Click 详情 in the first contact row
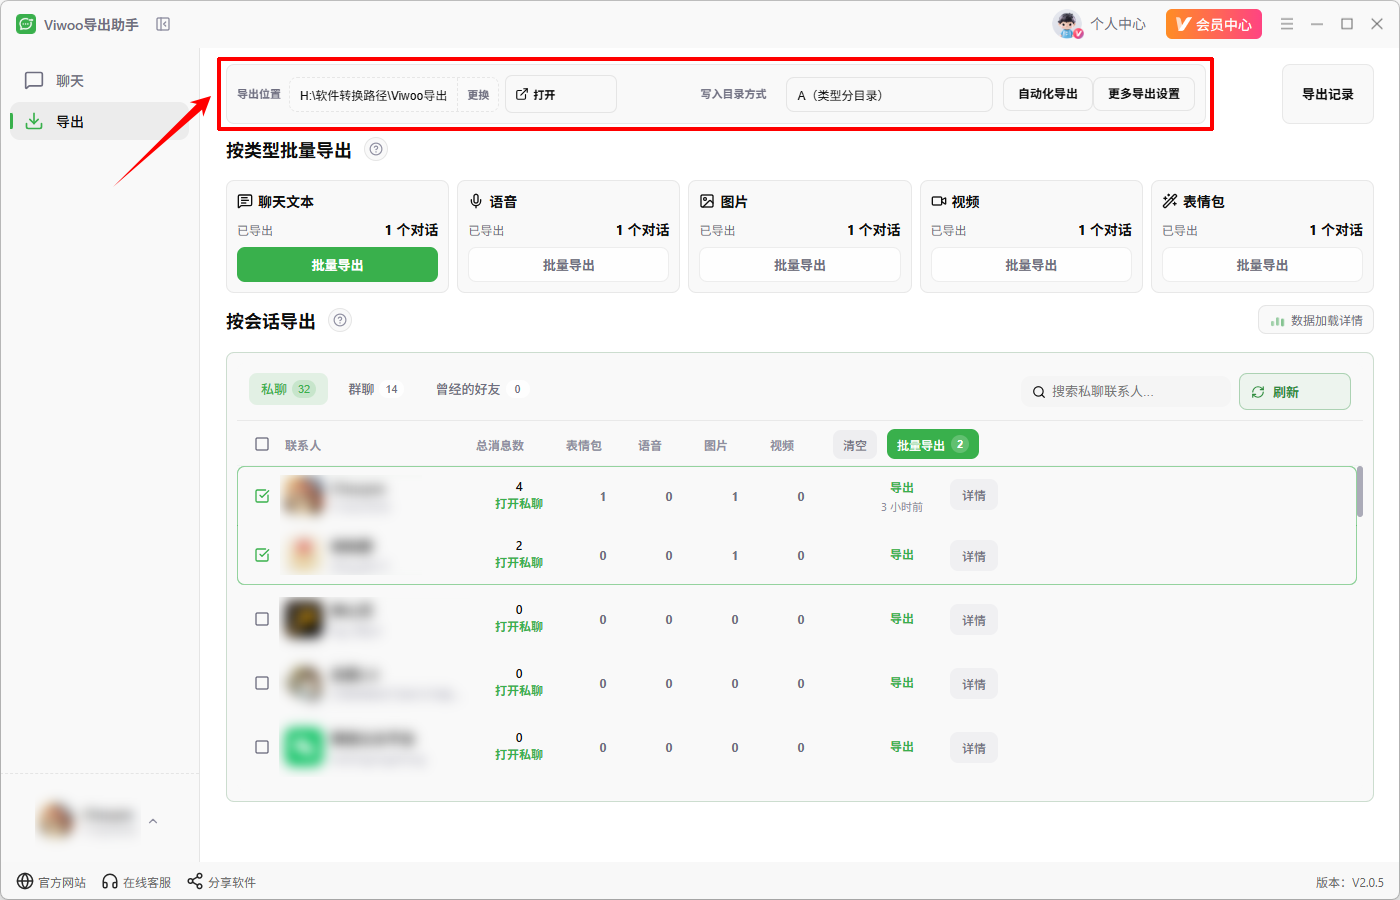The height and width of the screenshot is (900, 1400). pyautogui.click(x=974, y=496)
